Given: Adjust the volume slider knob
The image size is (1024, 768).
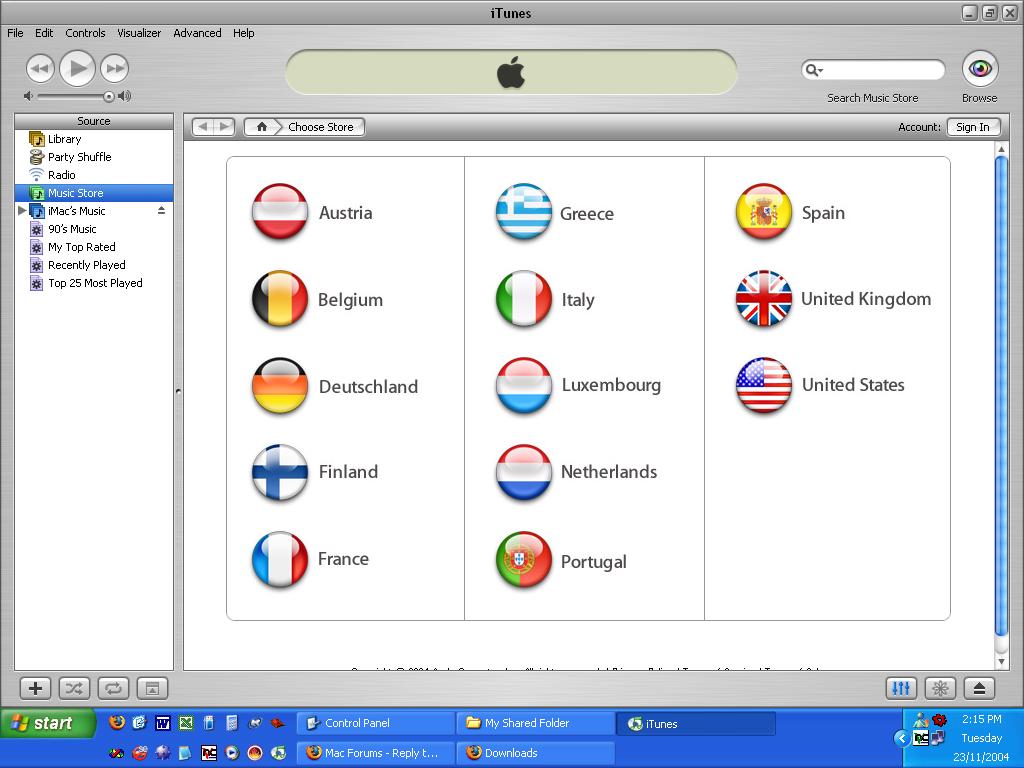Looking at the screenshot, I should (x=108, y=97).
